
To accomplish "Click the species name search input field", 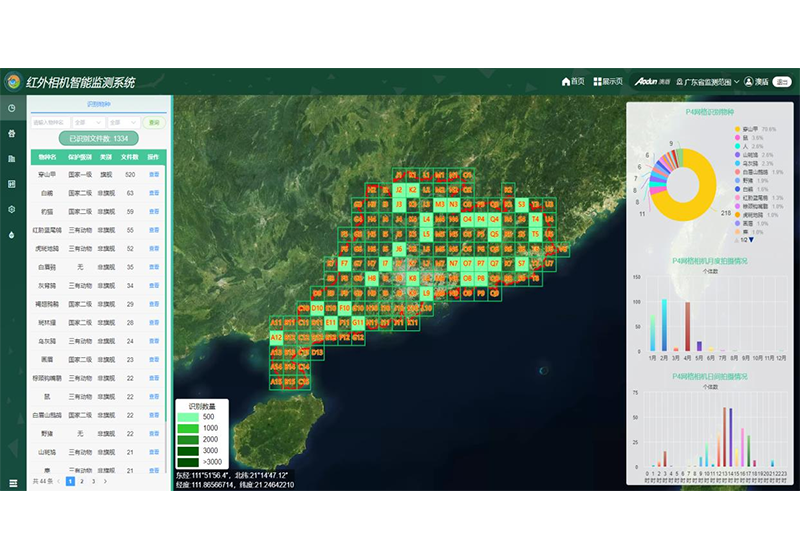I will pos(50,122).
